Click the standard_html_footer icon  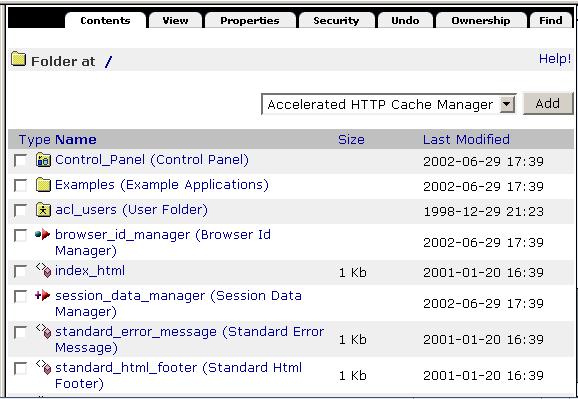tap(43, 367)
